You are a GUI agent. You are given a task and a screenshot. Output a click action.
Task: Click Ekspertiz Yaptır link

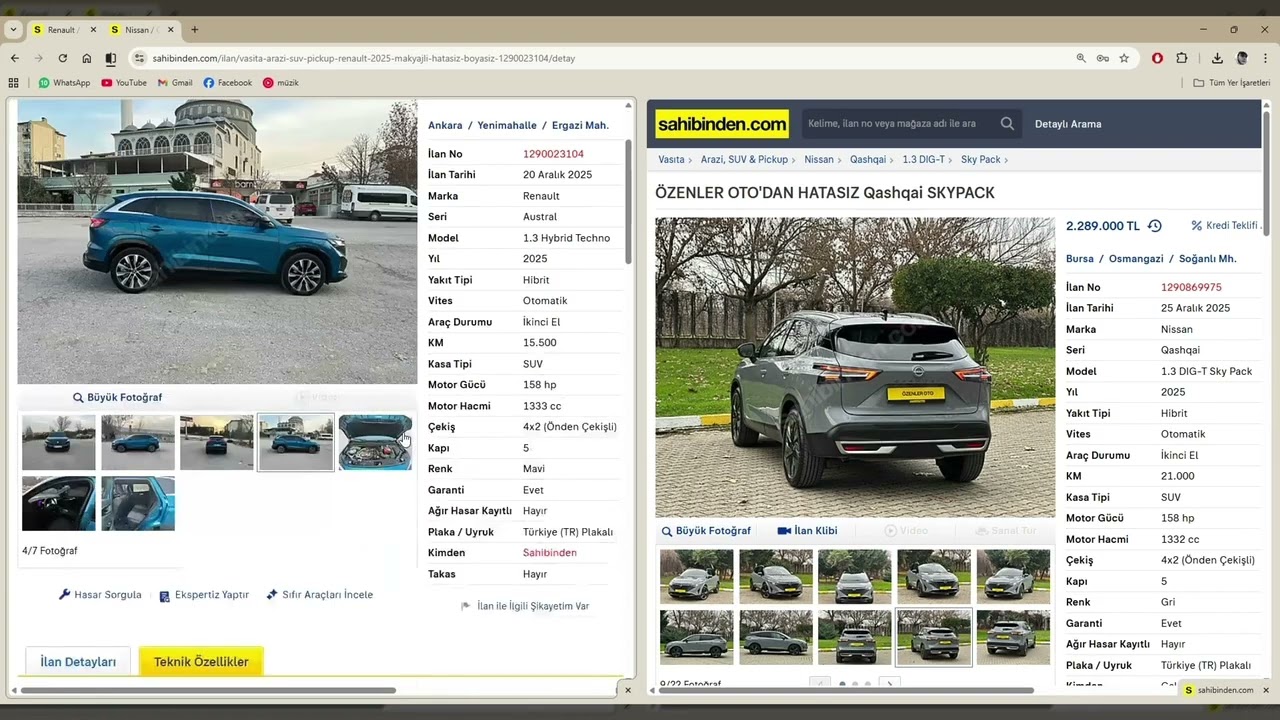coord(204,595)
